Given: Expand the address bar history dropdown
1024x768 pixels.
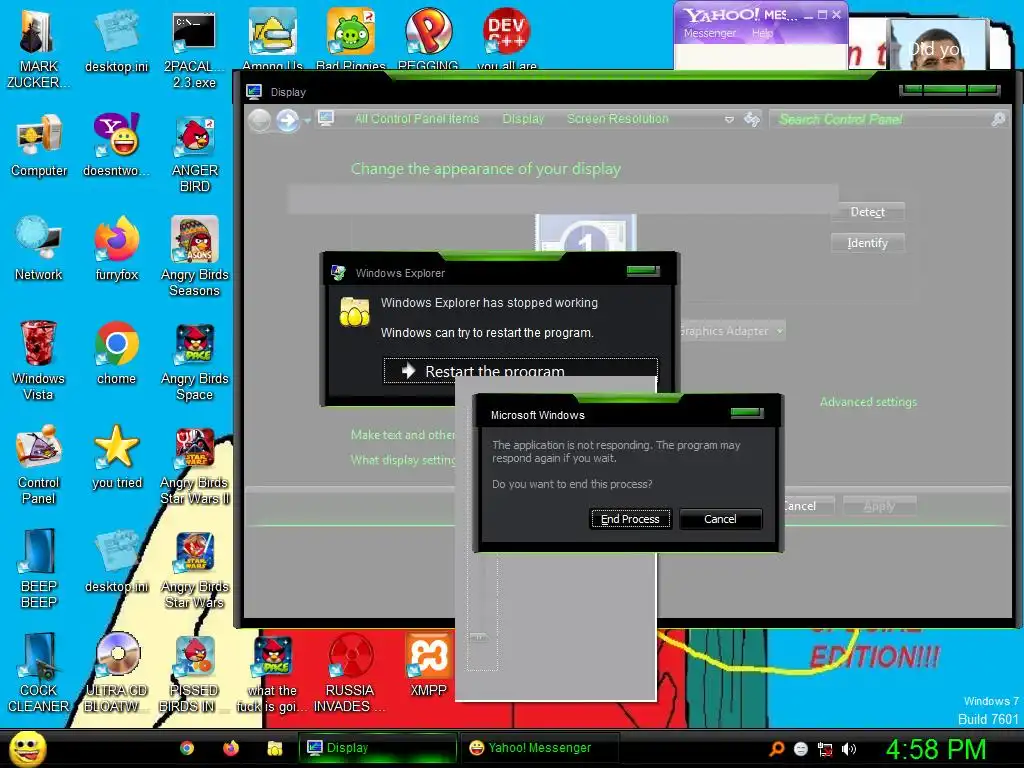Looking at the screenshot, I should click(x=729, y=120).
